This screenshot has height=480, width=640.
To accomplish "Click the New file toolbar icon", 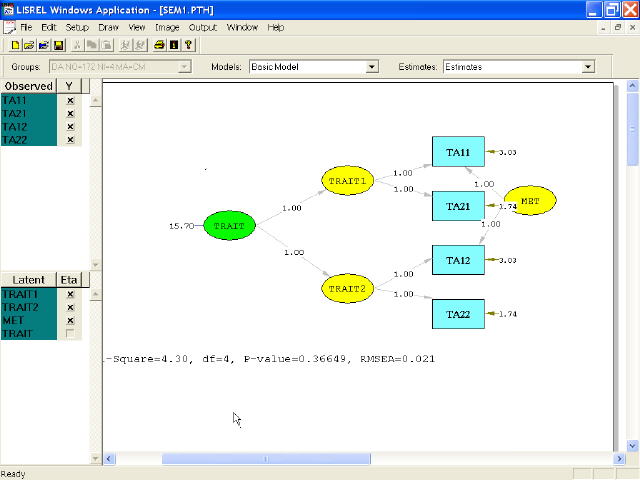I will 16,45.
